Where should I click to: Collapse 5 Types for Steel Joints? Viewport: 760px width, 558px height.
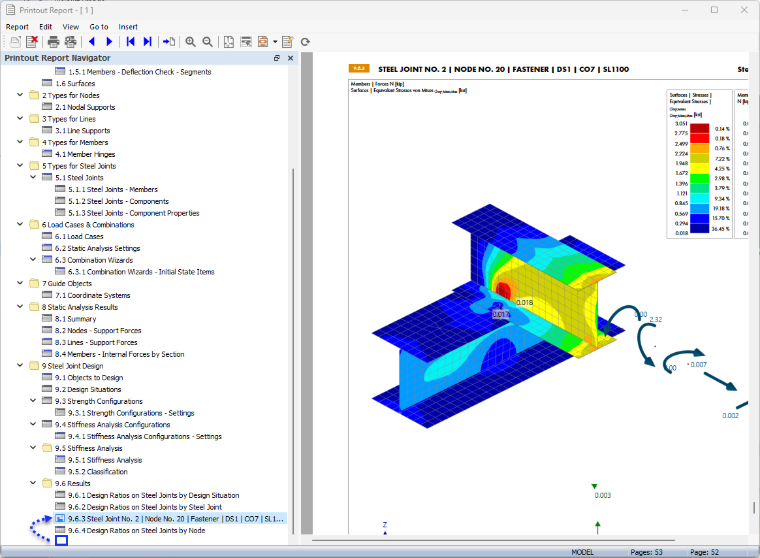point(20,165)
